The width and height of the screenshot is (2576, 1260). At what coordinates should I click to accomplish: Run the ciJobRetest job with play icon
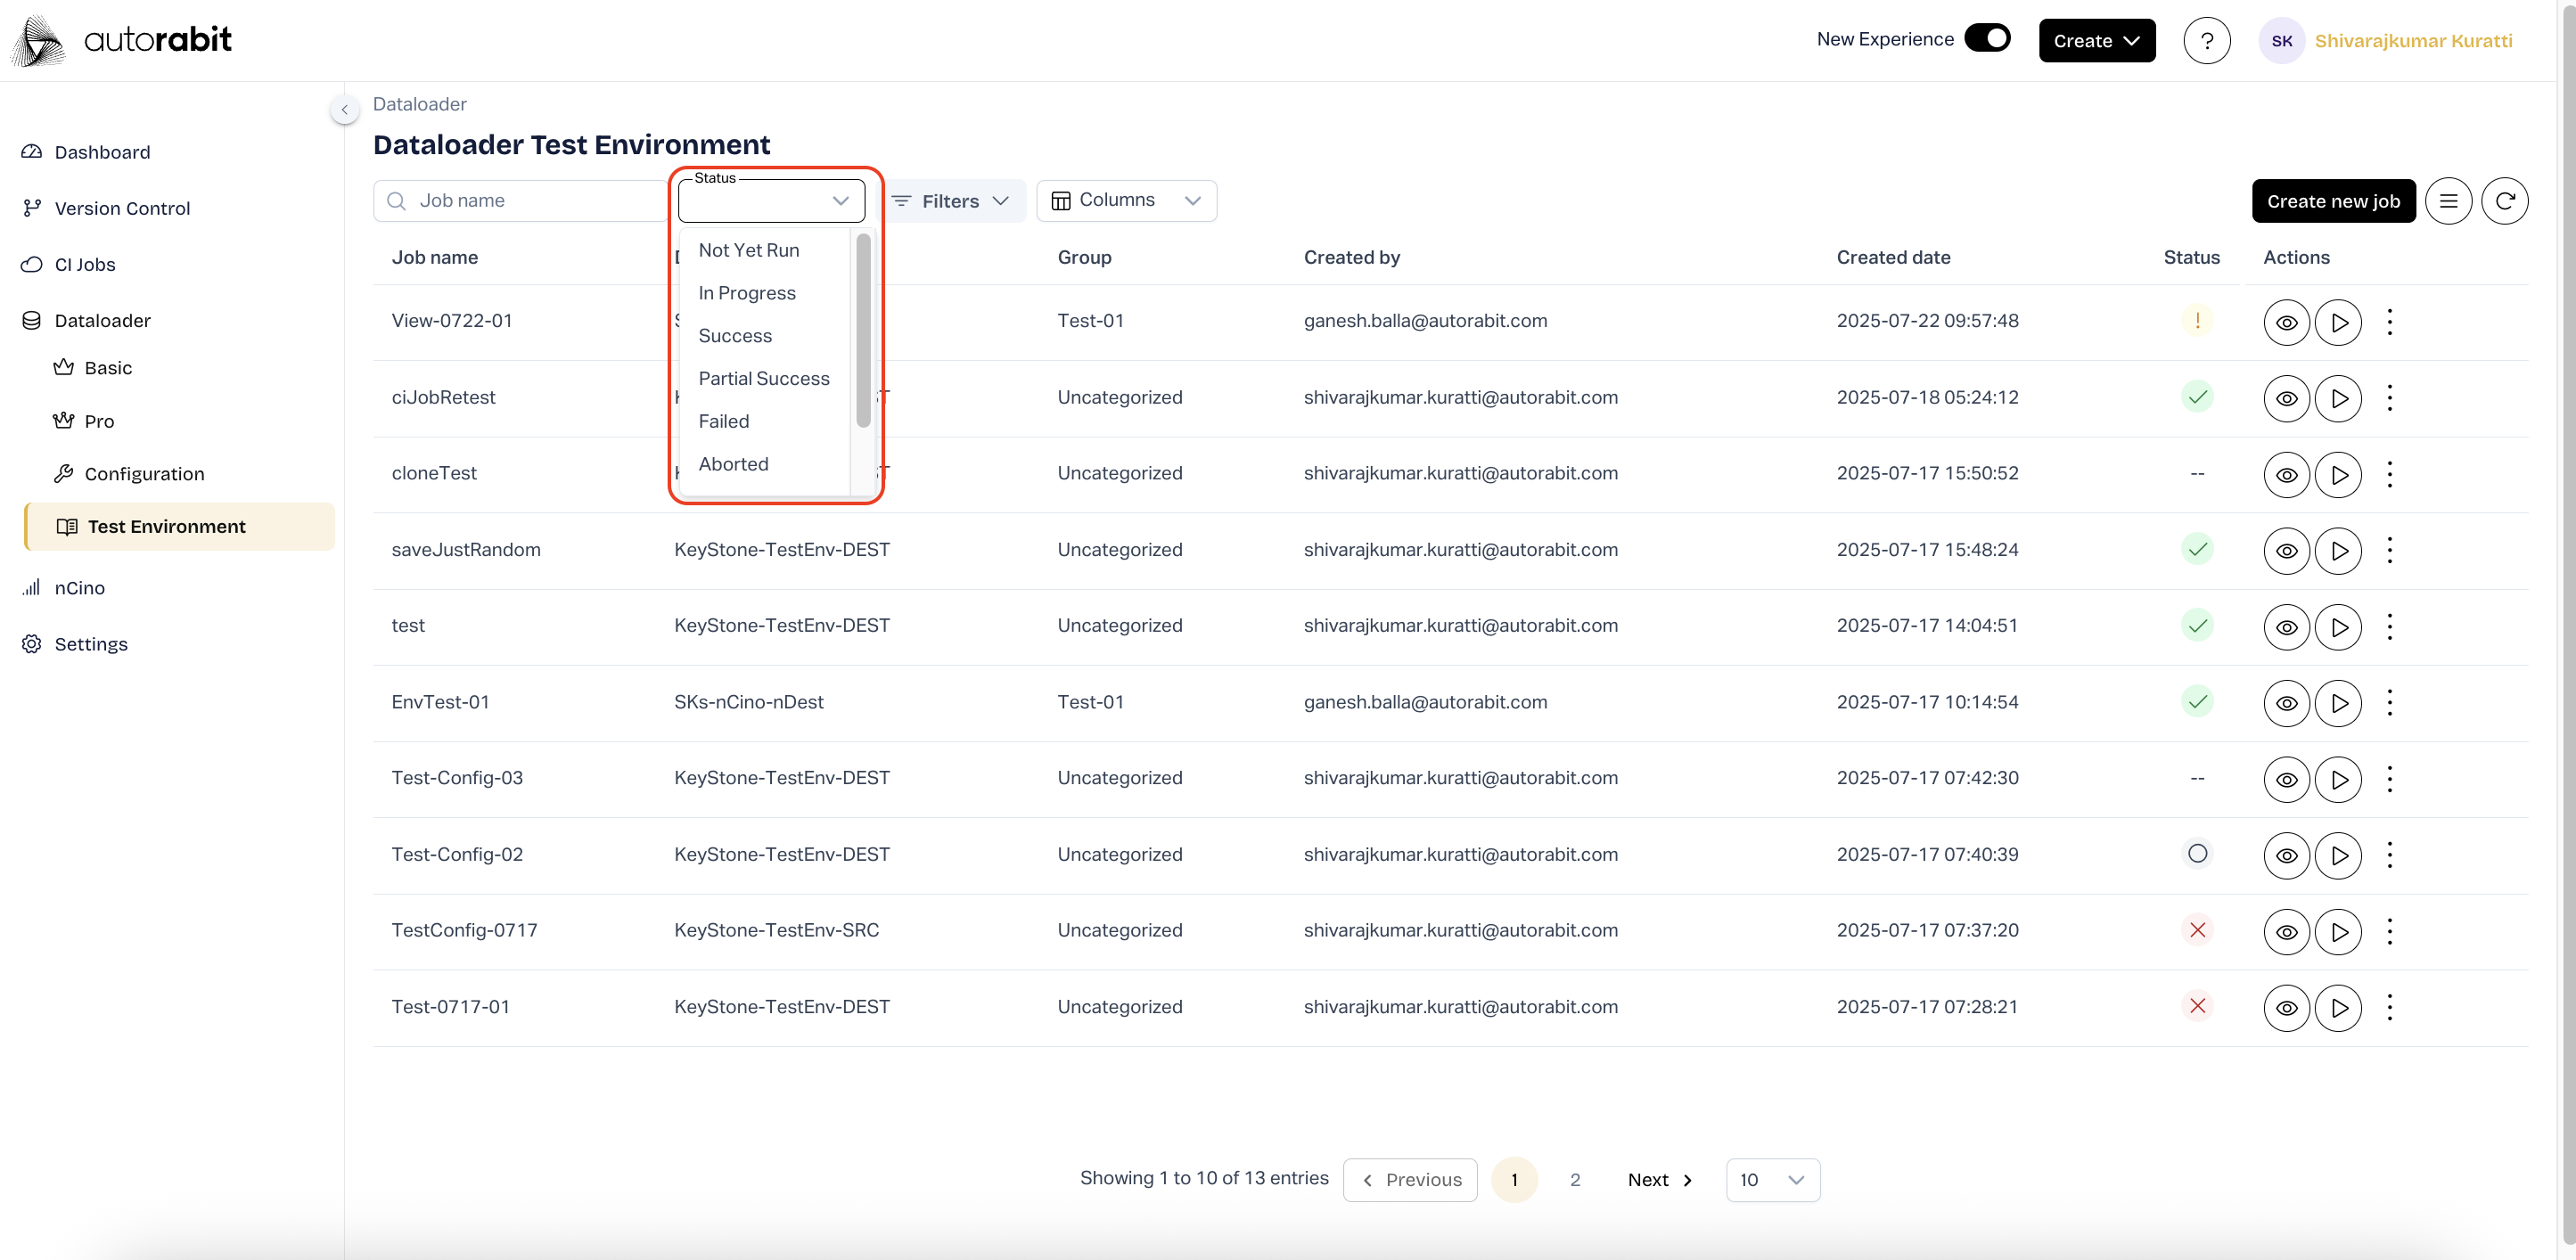[2338, 398]
